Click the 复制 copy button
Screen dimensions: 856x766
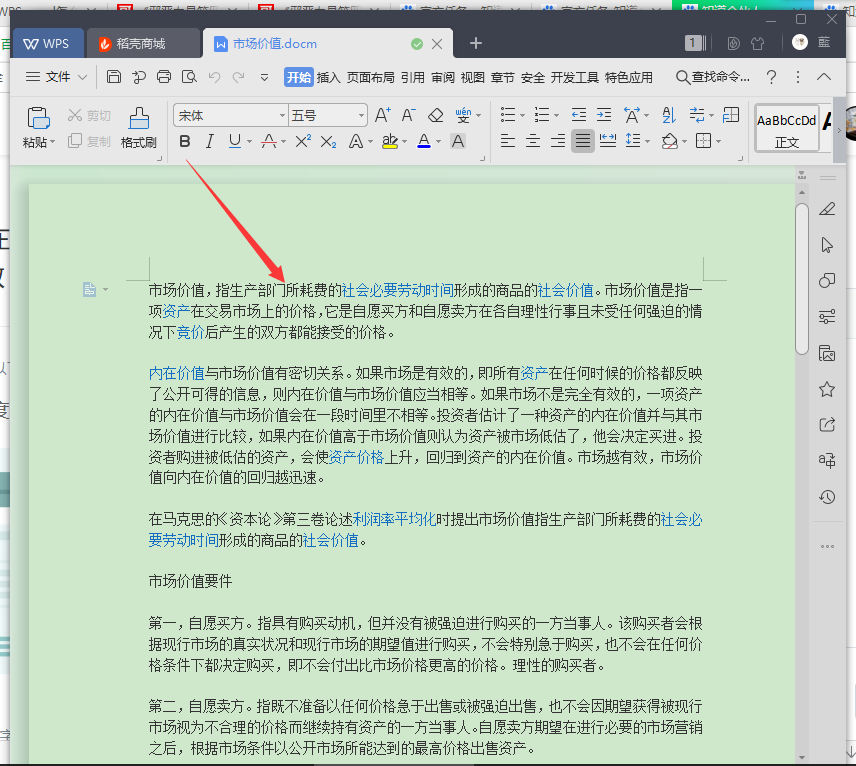(89, 141)
